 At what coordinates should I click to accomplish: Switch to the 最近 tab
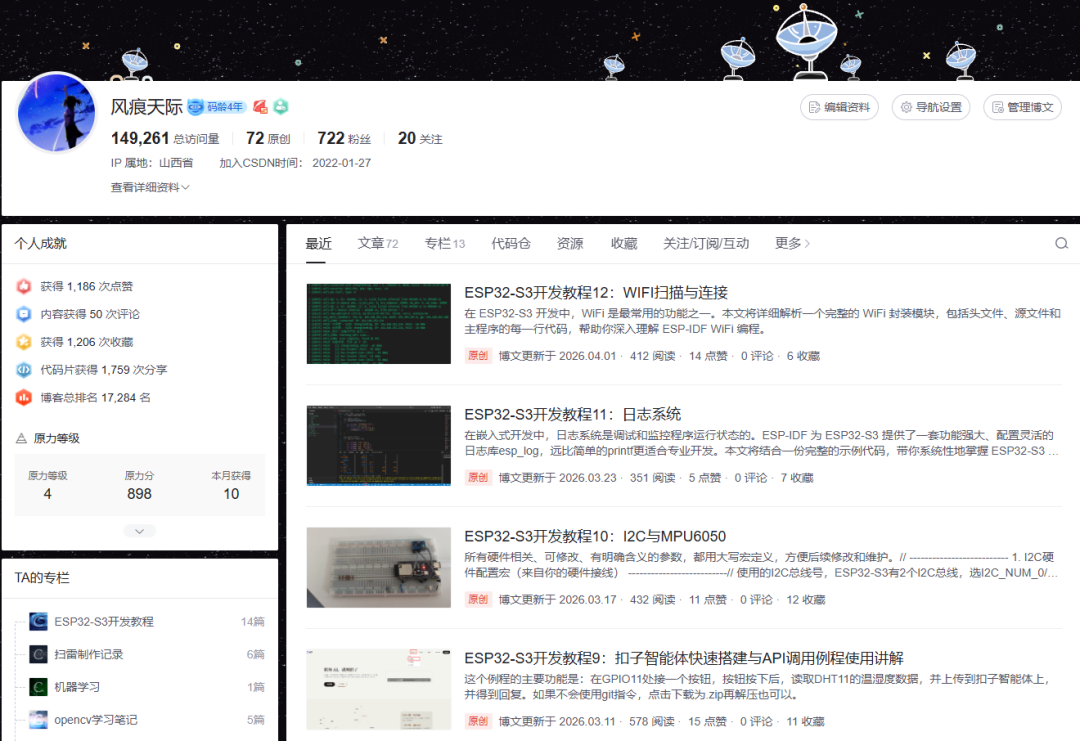pyautogui.click(x=319, y=243)
